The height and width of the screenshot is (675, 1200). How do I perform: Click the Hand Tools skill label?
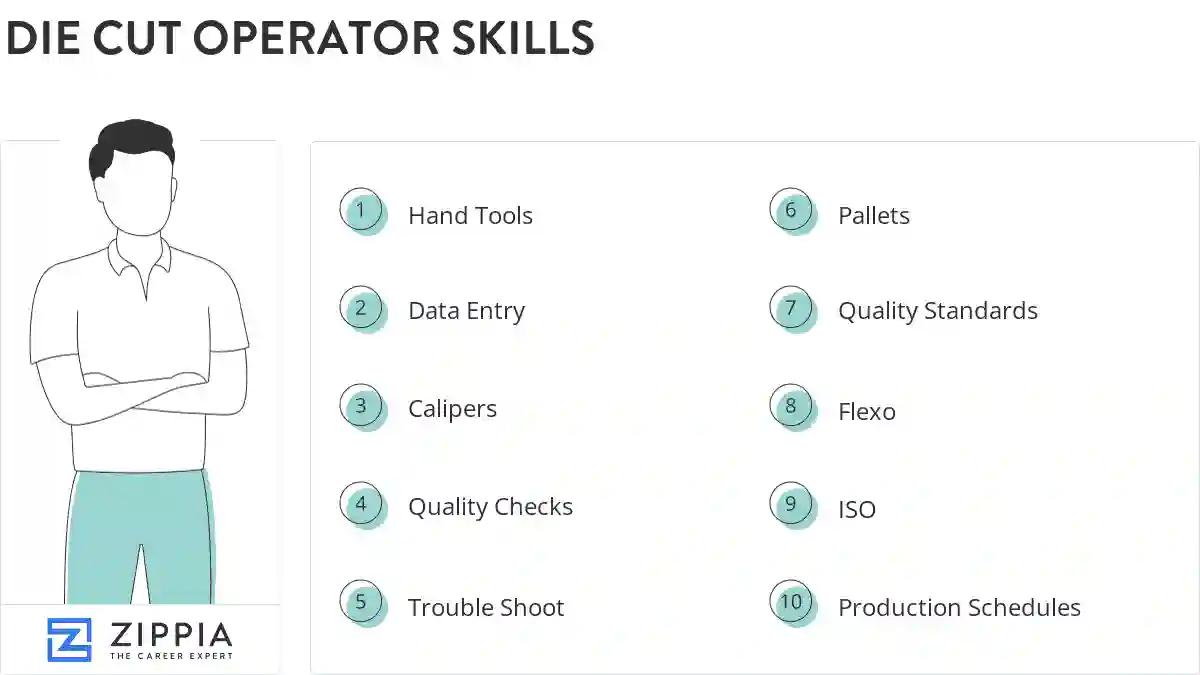[x=470, y=216]
